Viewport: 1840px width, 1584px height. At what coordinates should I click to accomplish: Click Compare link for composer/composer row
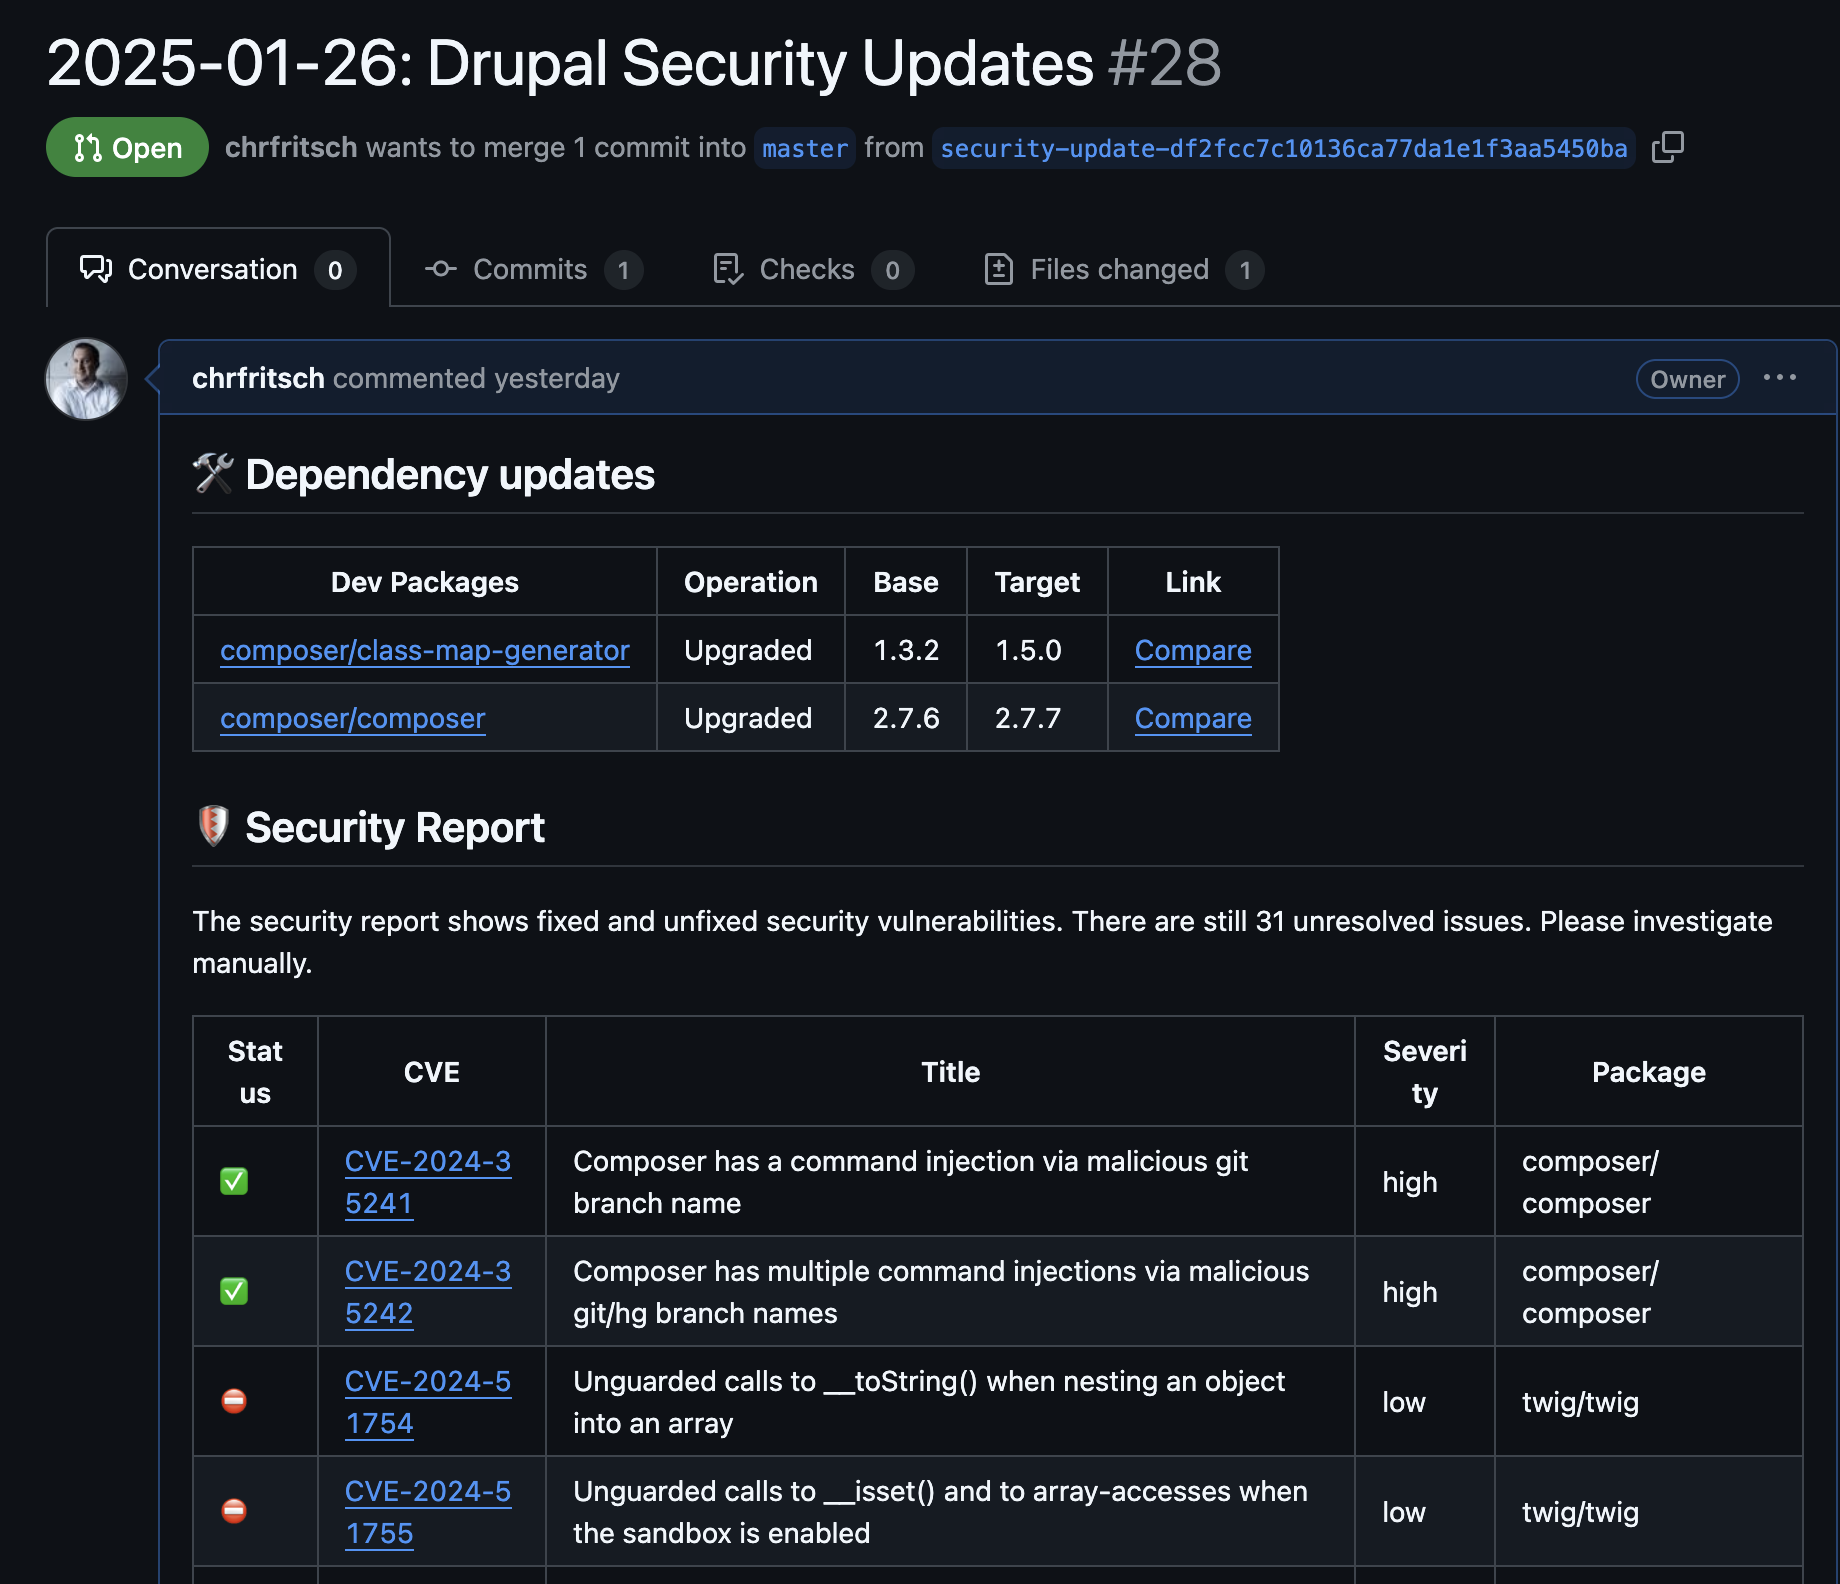pyautogui.click(x=1193, y=718)
